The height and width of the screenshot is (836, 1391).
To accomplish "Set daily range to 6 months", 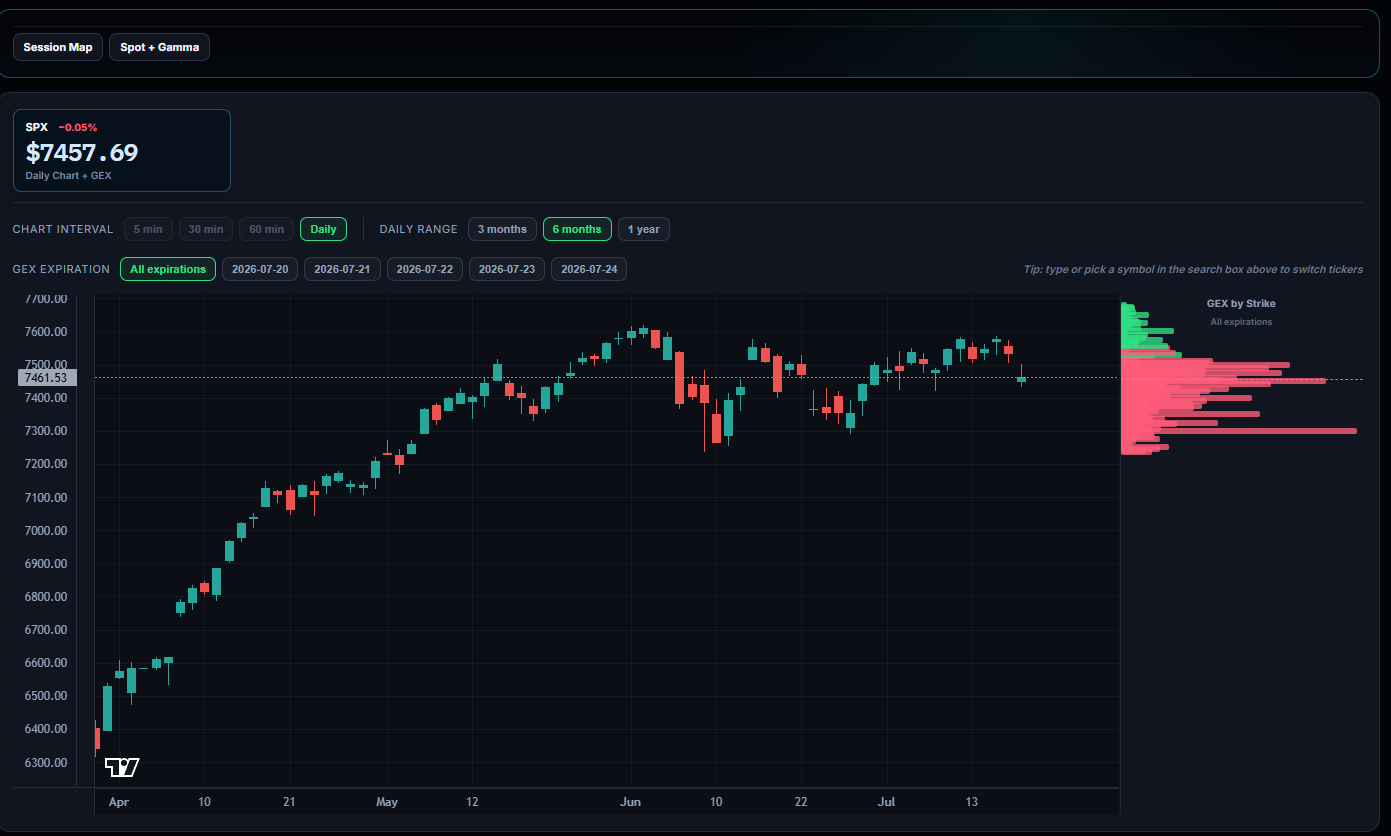I will [x=577, y=229].
